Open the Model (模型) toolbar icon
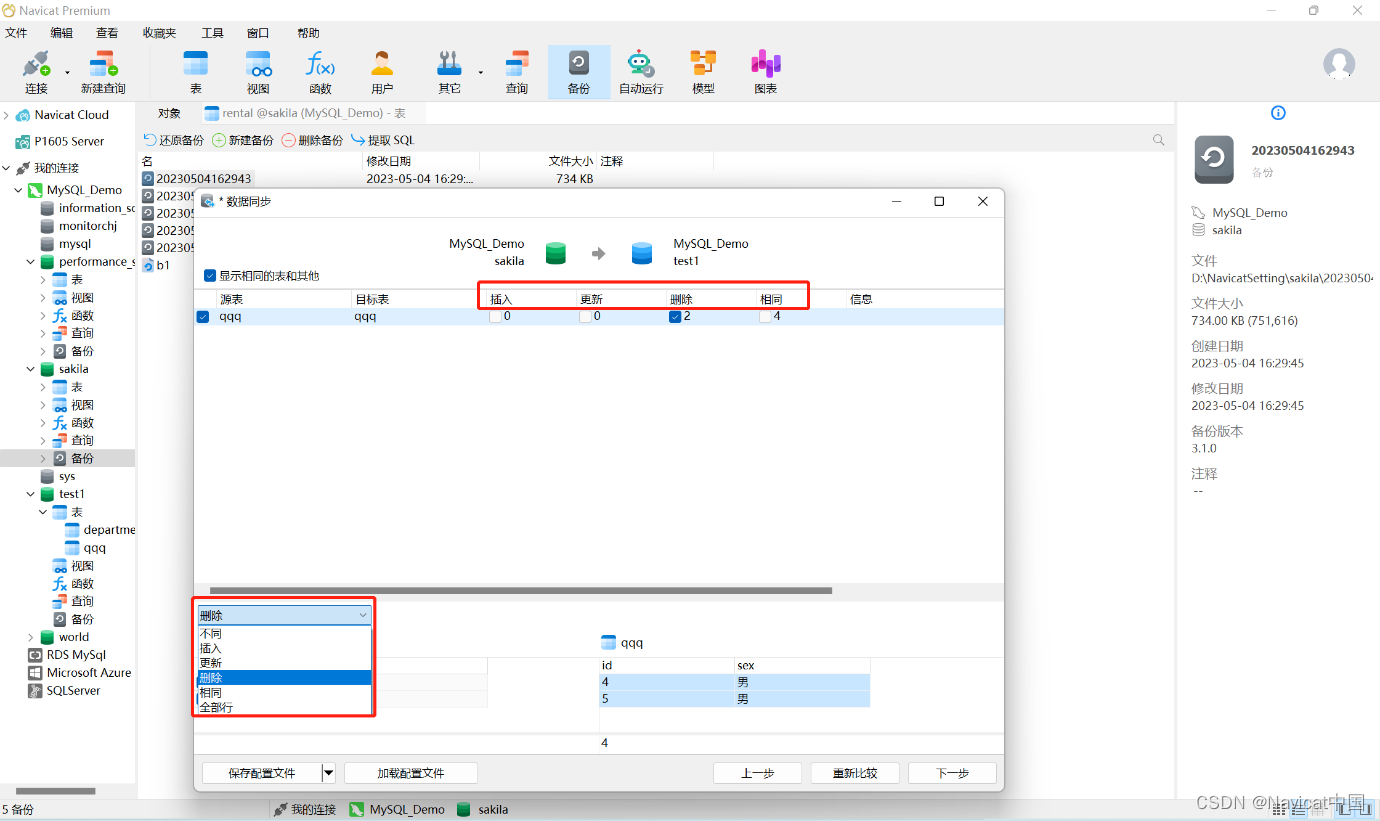Screen dimensions: 1380x821 pyautogui.click(x=703, y=73)
